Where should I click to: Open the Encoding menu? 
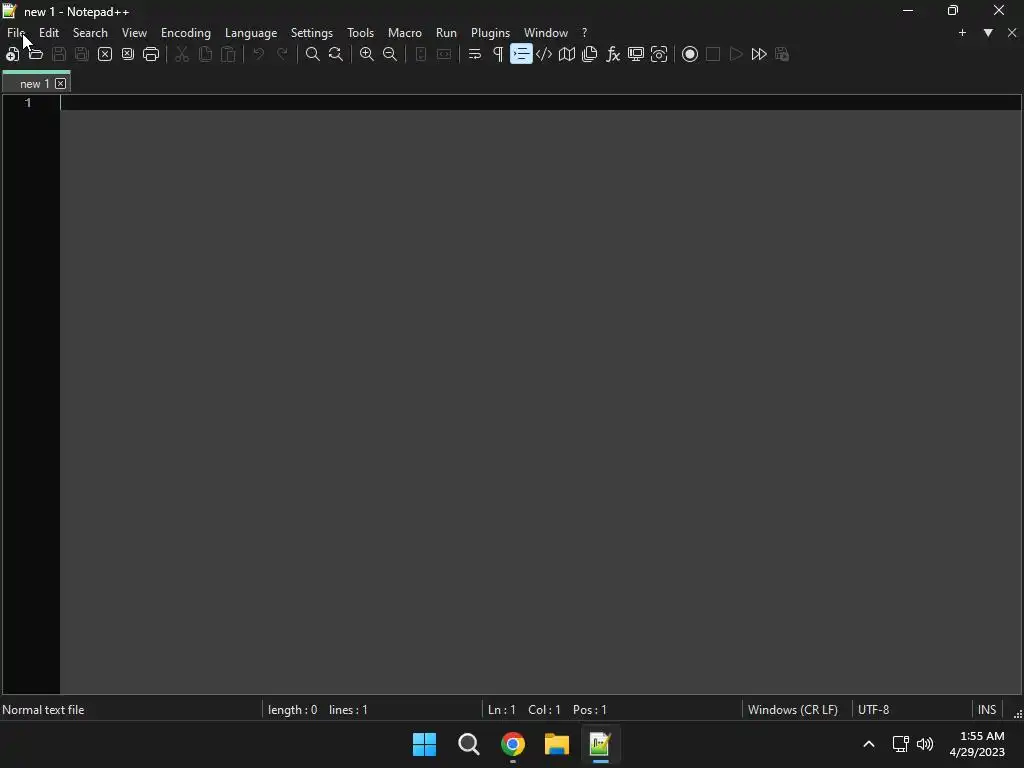pyautogui.click(x=186, y=33)
